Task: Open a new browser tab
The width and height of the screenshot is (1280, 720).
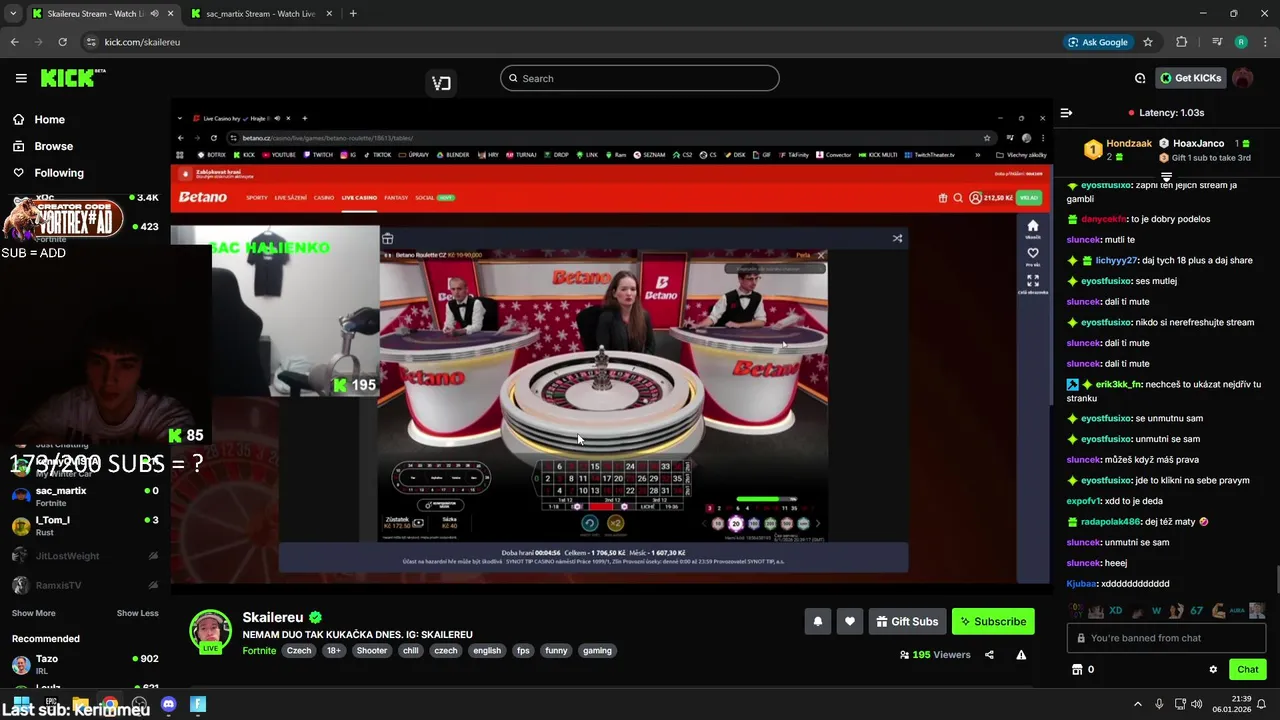Action: [x=353, y=14]
